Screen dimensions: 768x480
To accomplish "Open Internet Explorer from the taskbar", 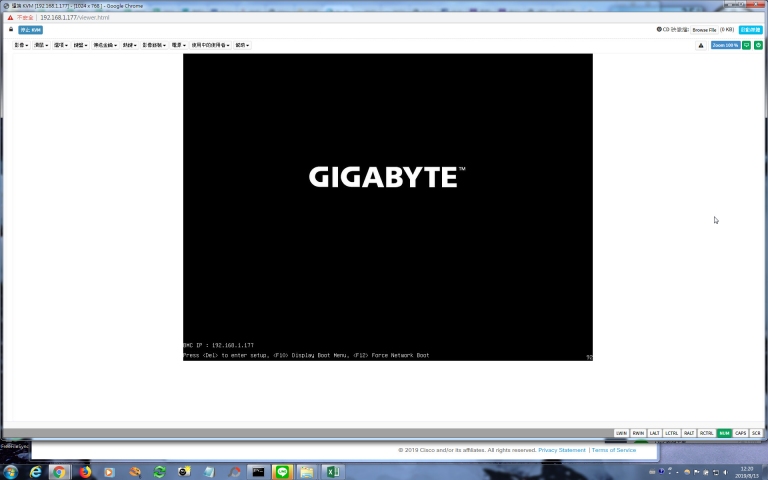I will coord(35,472).
